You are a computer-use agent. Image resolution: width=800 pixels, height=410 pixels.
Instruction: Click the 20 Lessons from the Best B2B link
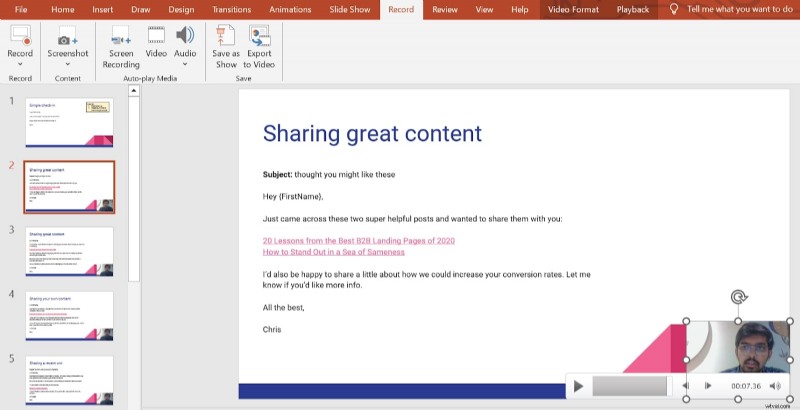(359, 241)
